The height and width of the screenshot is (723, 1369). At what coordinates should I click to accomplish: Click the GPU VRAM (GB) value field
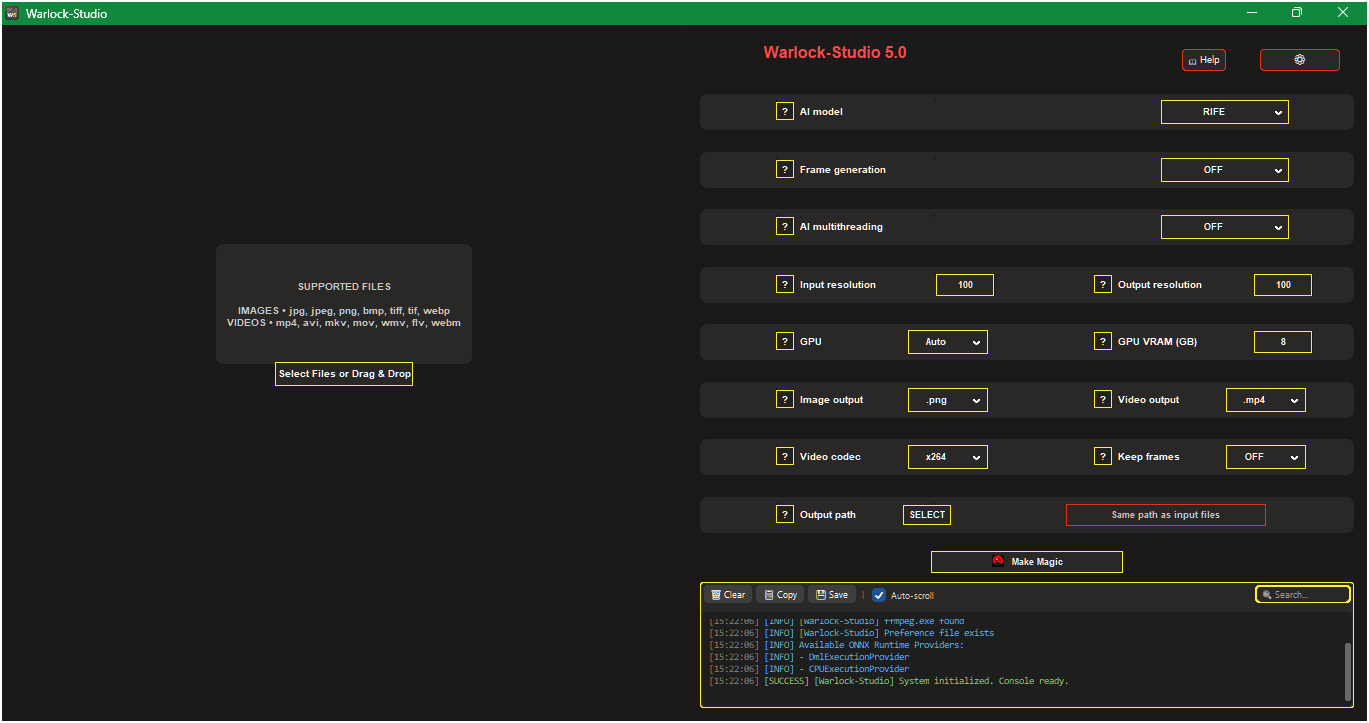pos(1283,342)
